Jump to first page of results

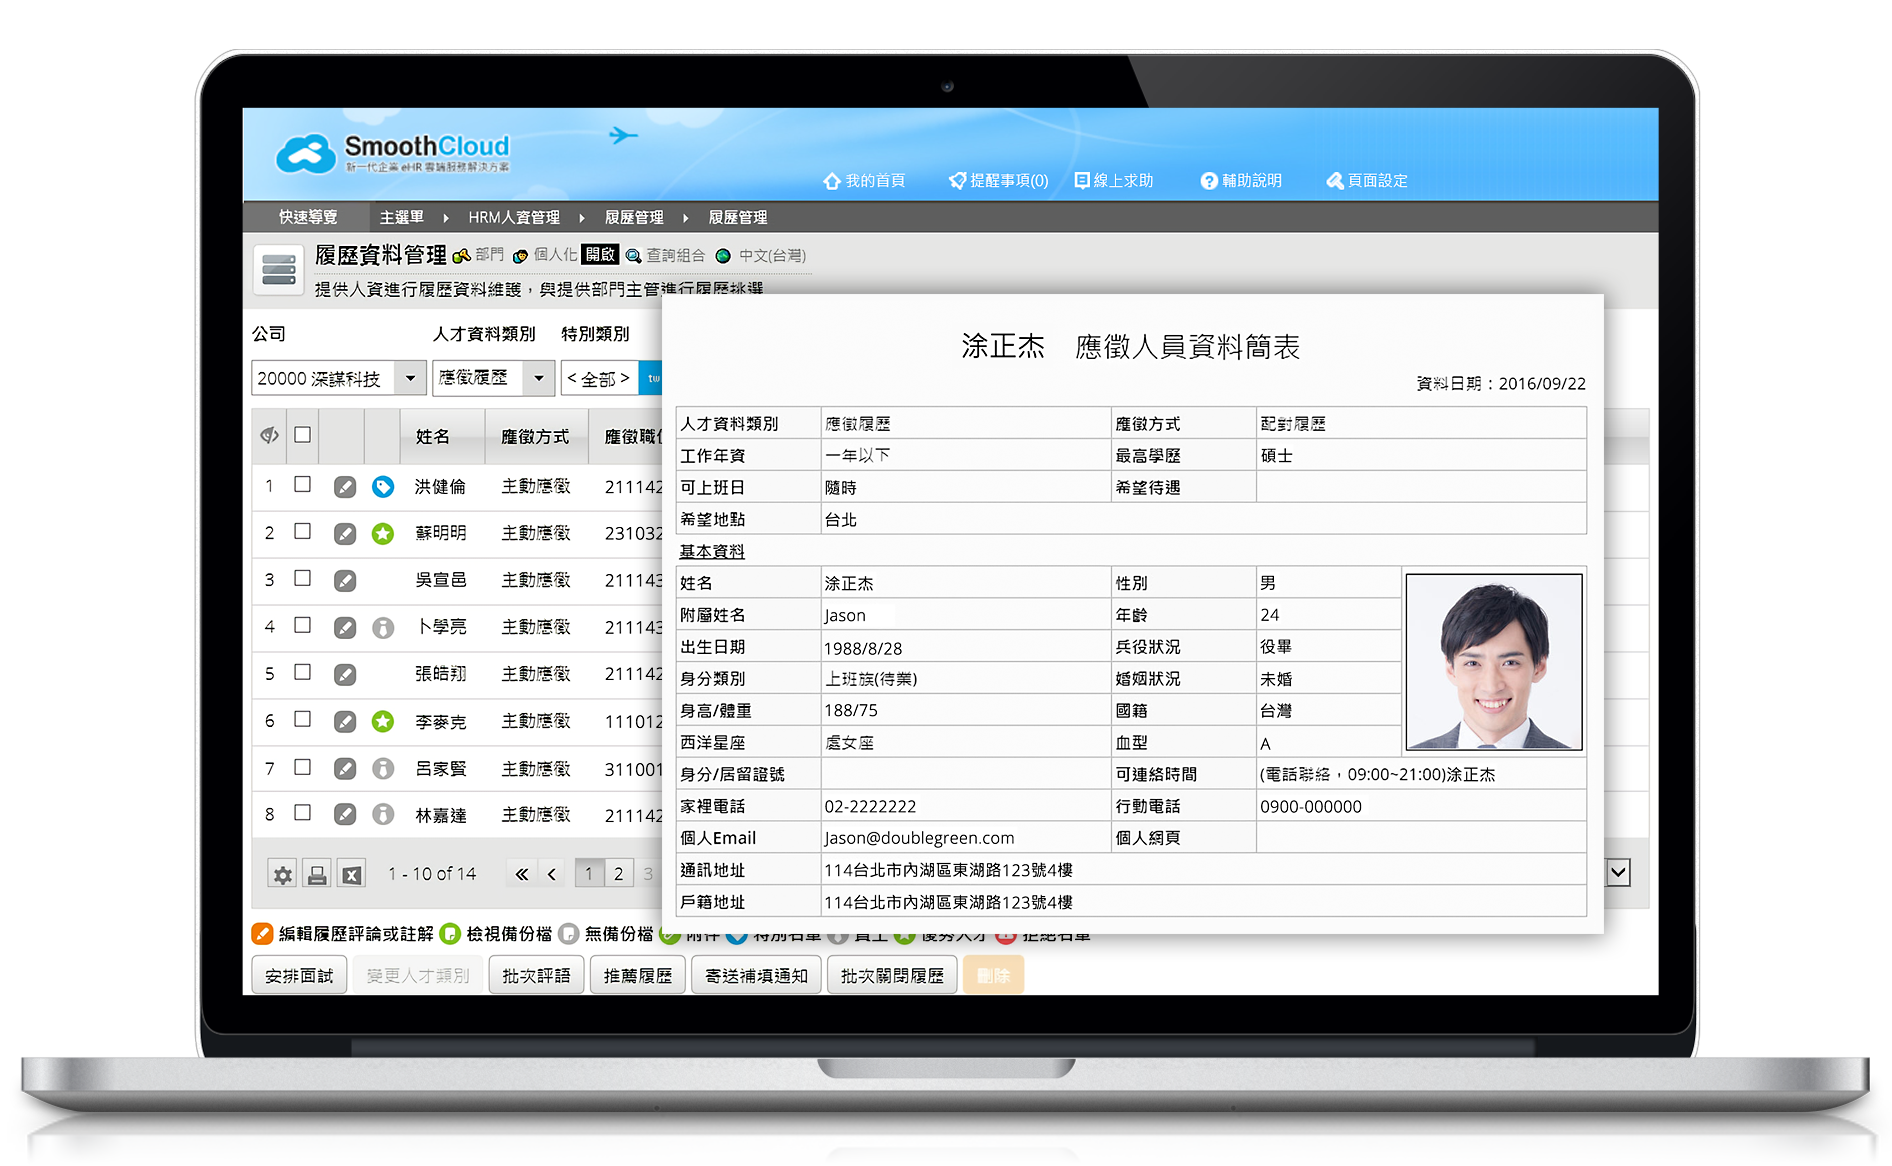(521, 874)
